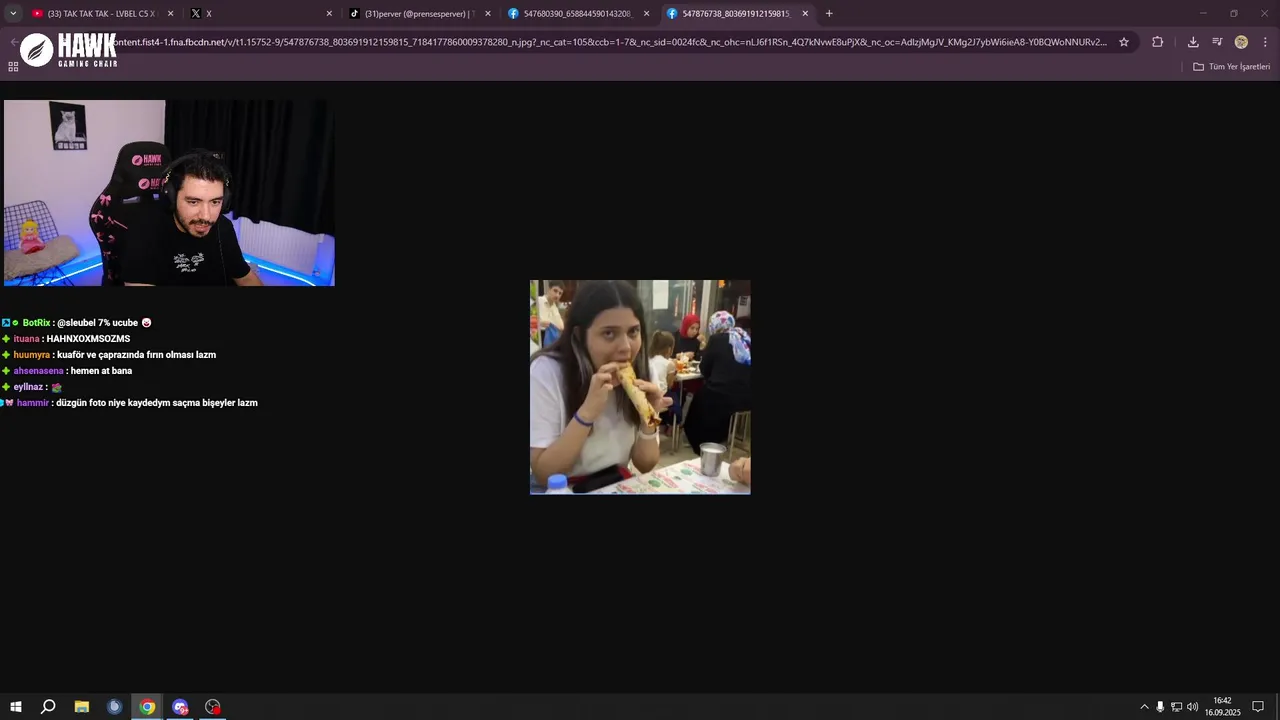Open the tab search dropdown arrow
Screen dimensions: 1280x720
point(13,13)
